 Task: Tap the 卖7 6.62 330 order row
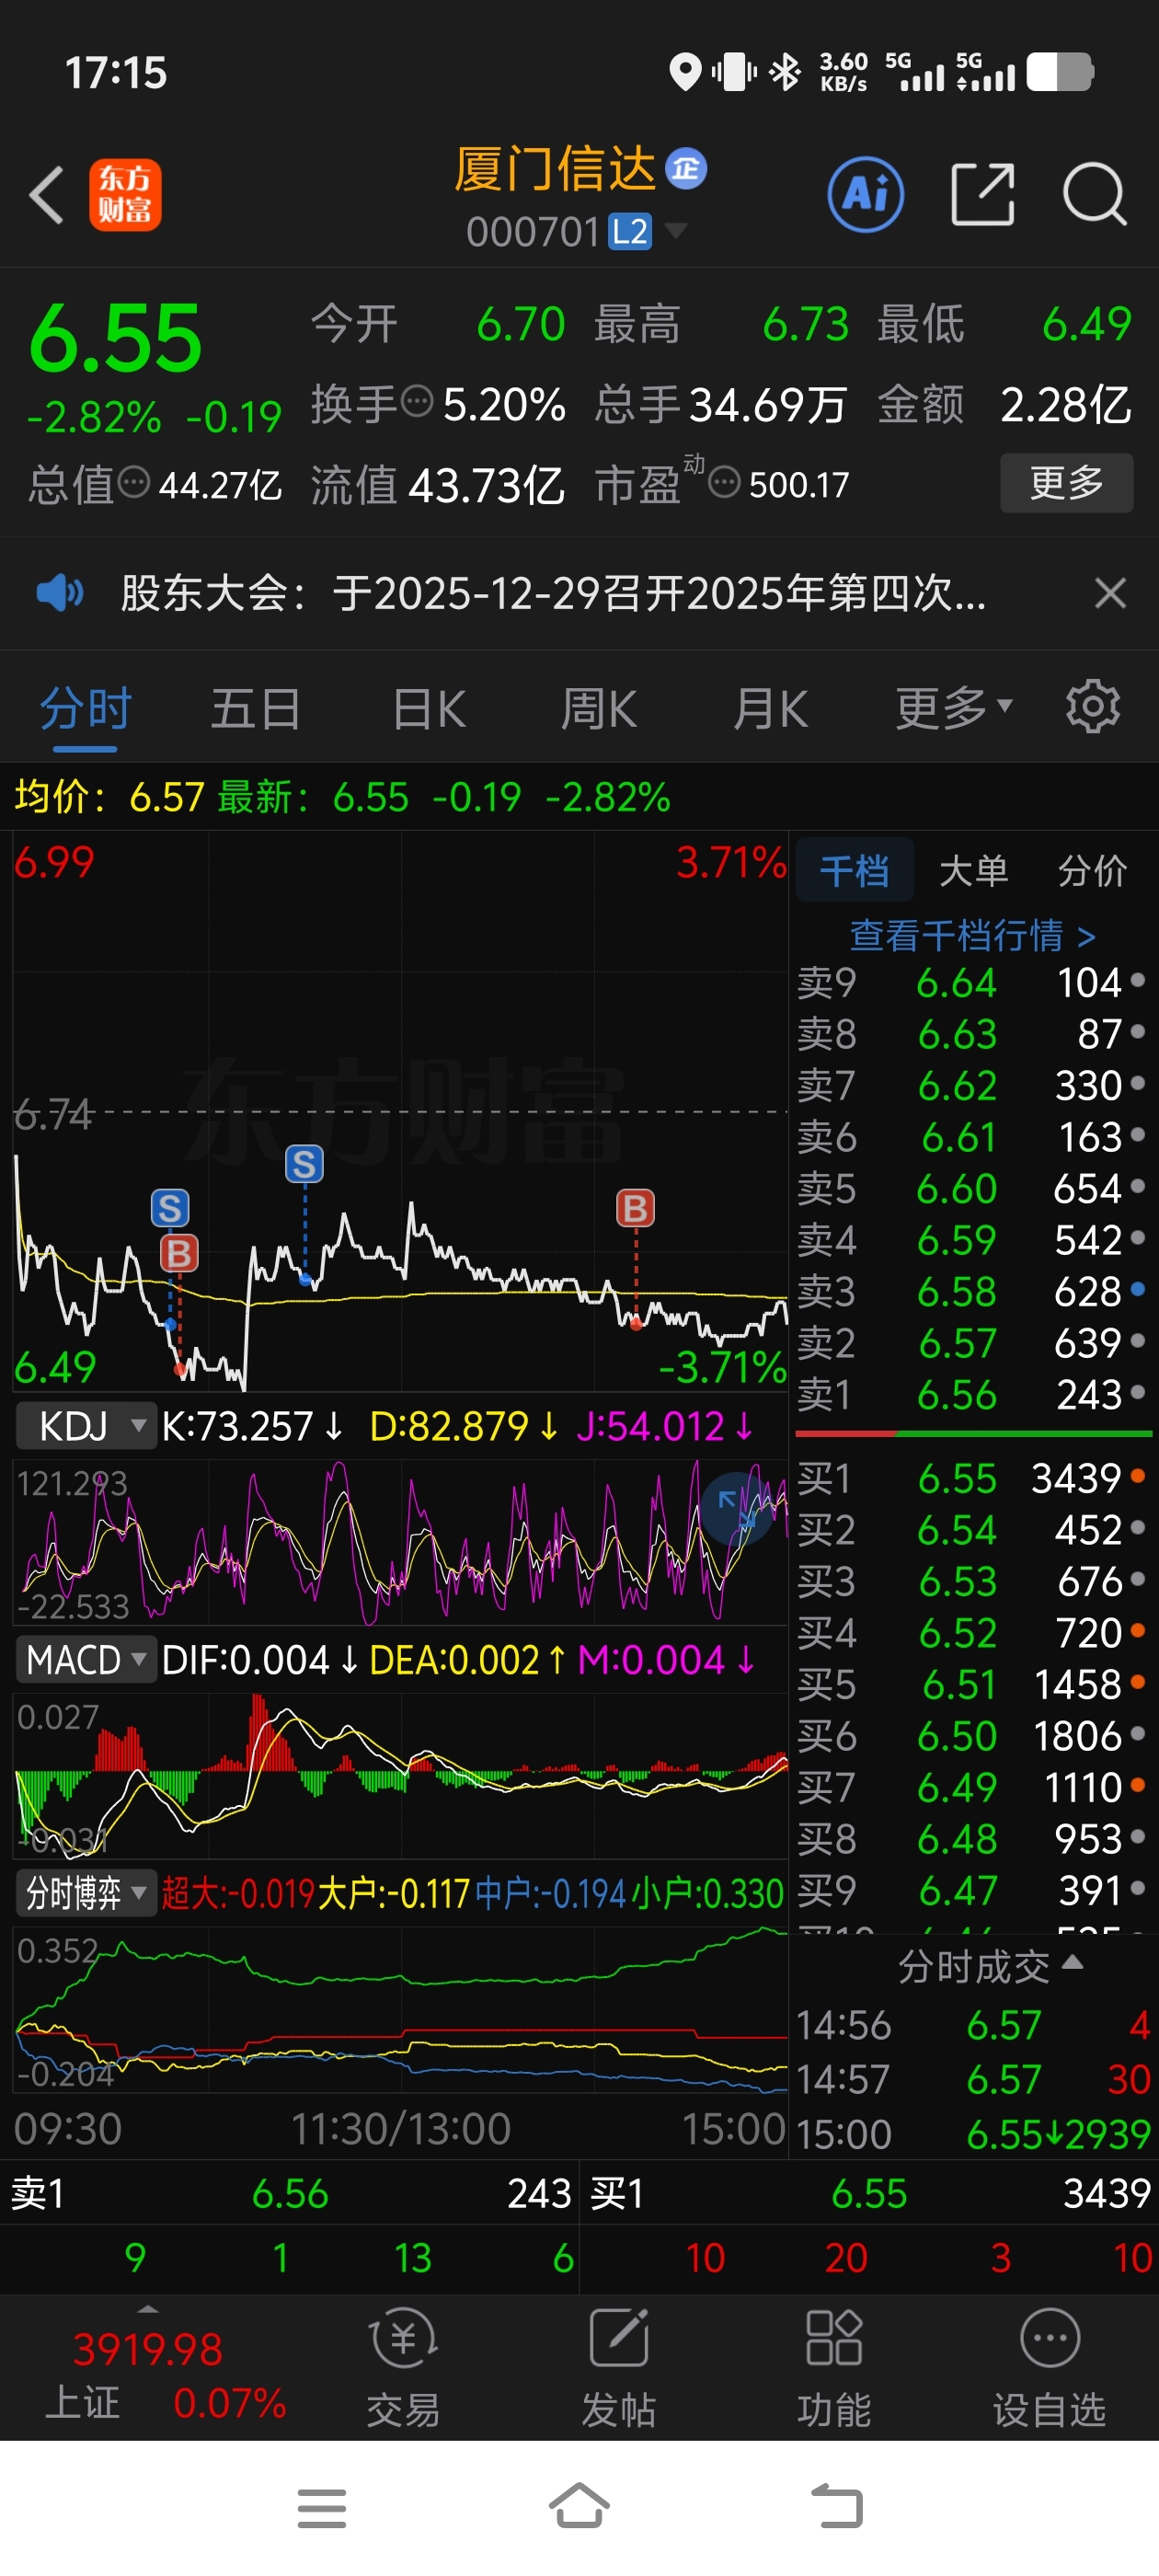[x=972, y=1085]
